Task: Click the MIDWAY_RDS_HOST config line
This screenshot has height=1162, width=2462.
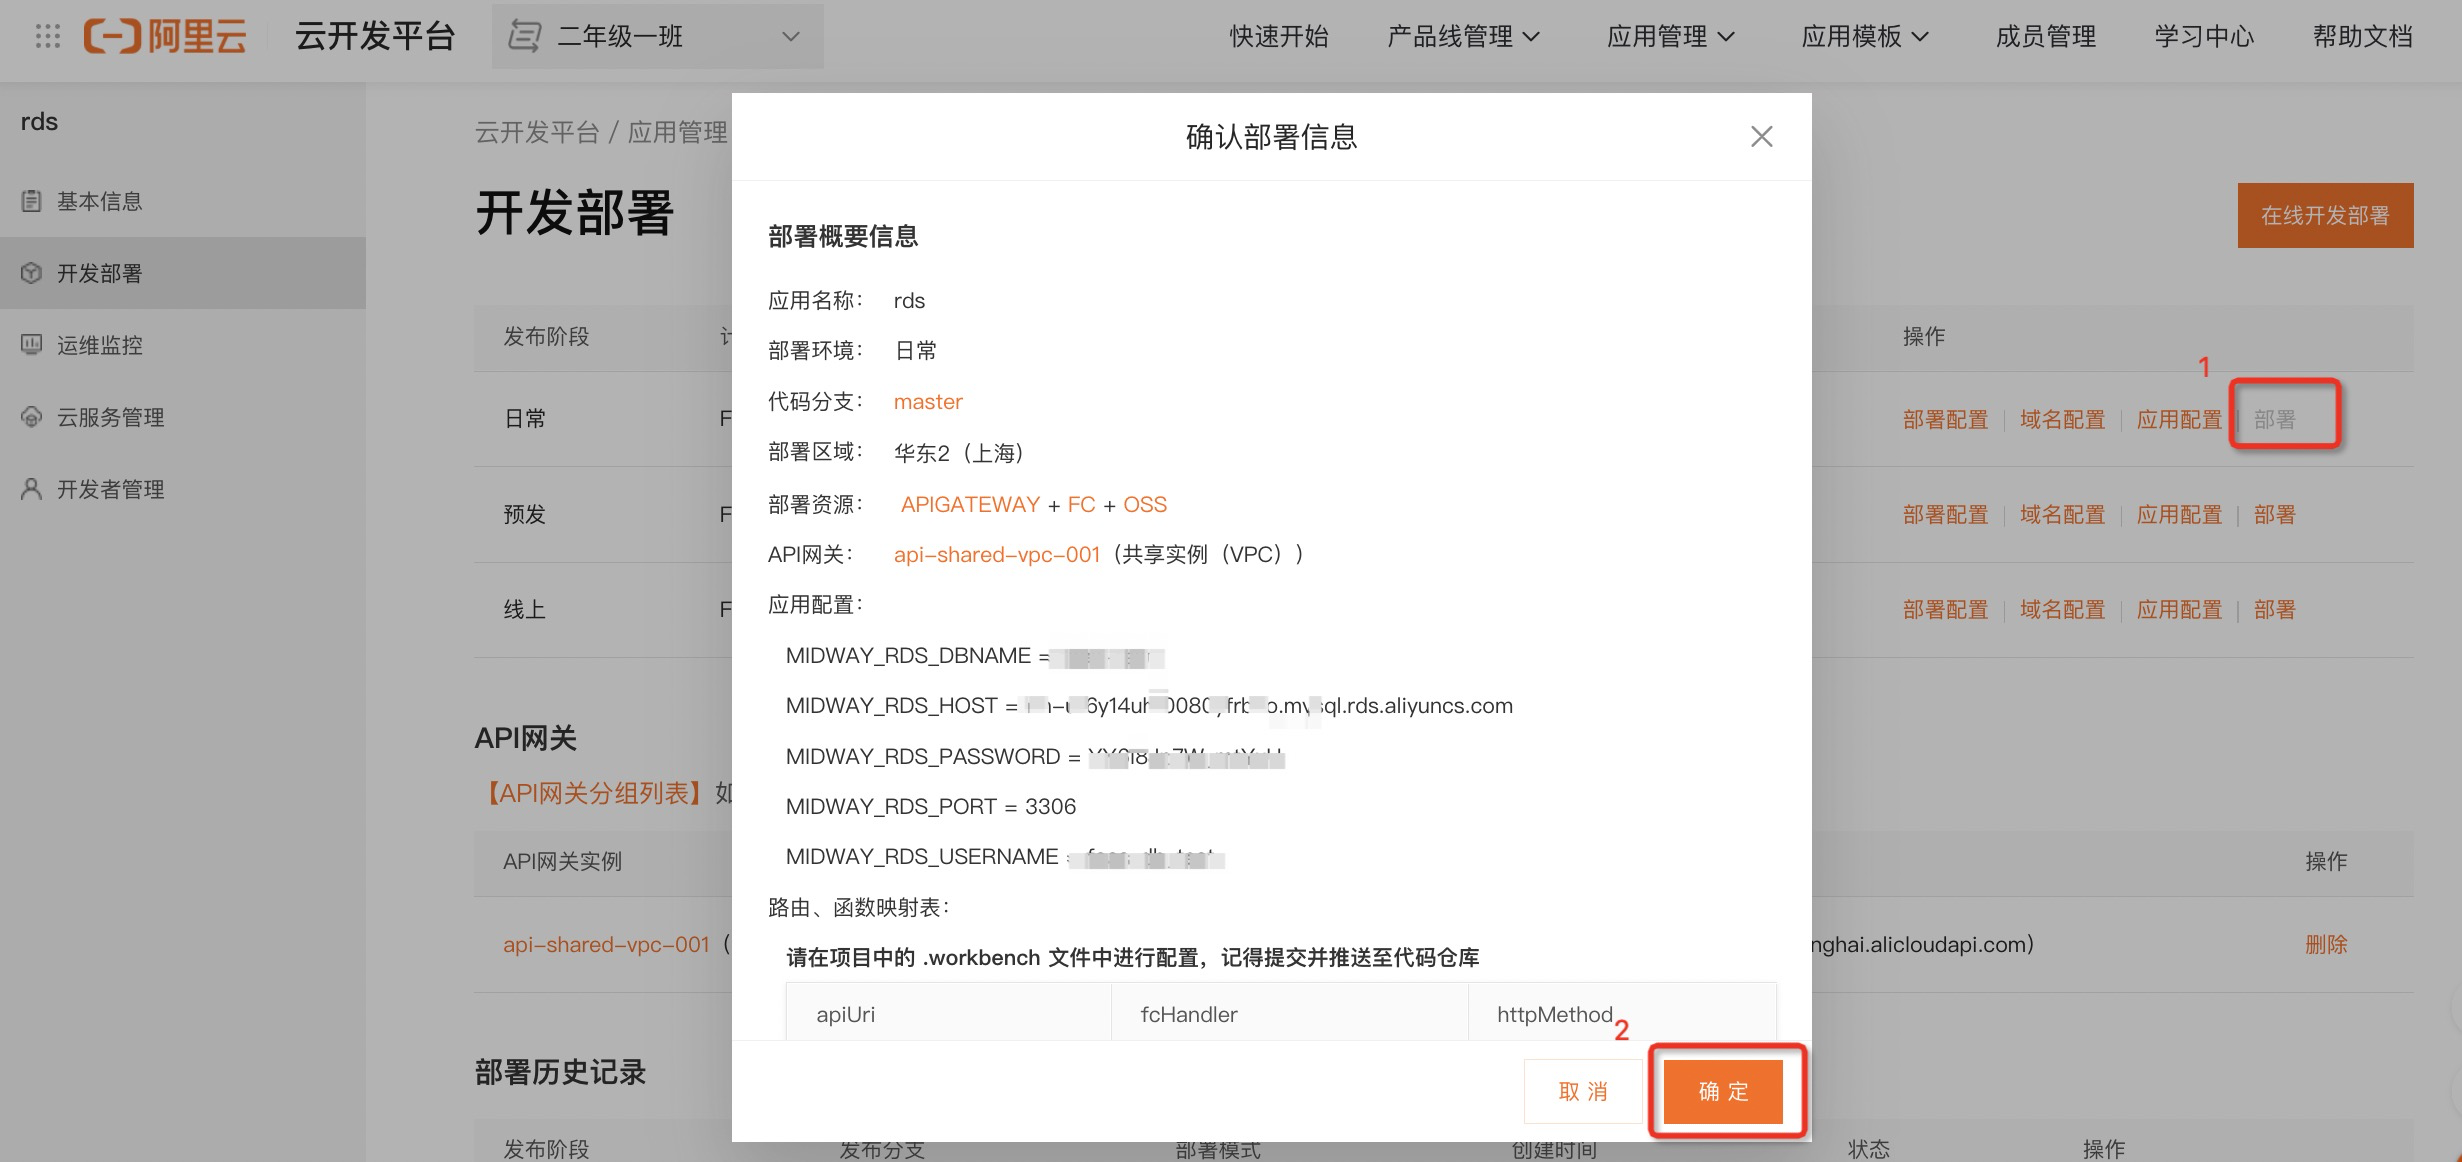Action: (x=1149, y=706)
